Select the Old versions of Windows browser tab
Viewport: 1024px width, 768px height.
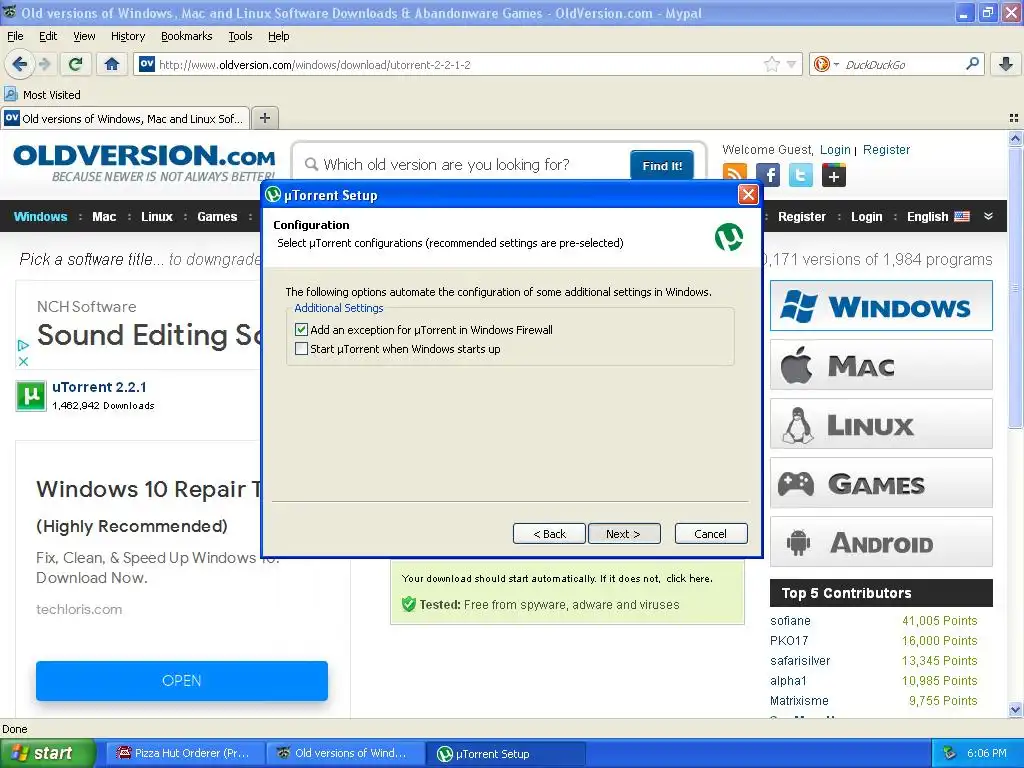click(x=125, y=118)
